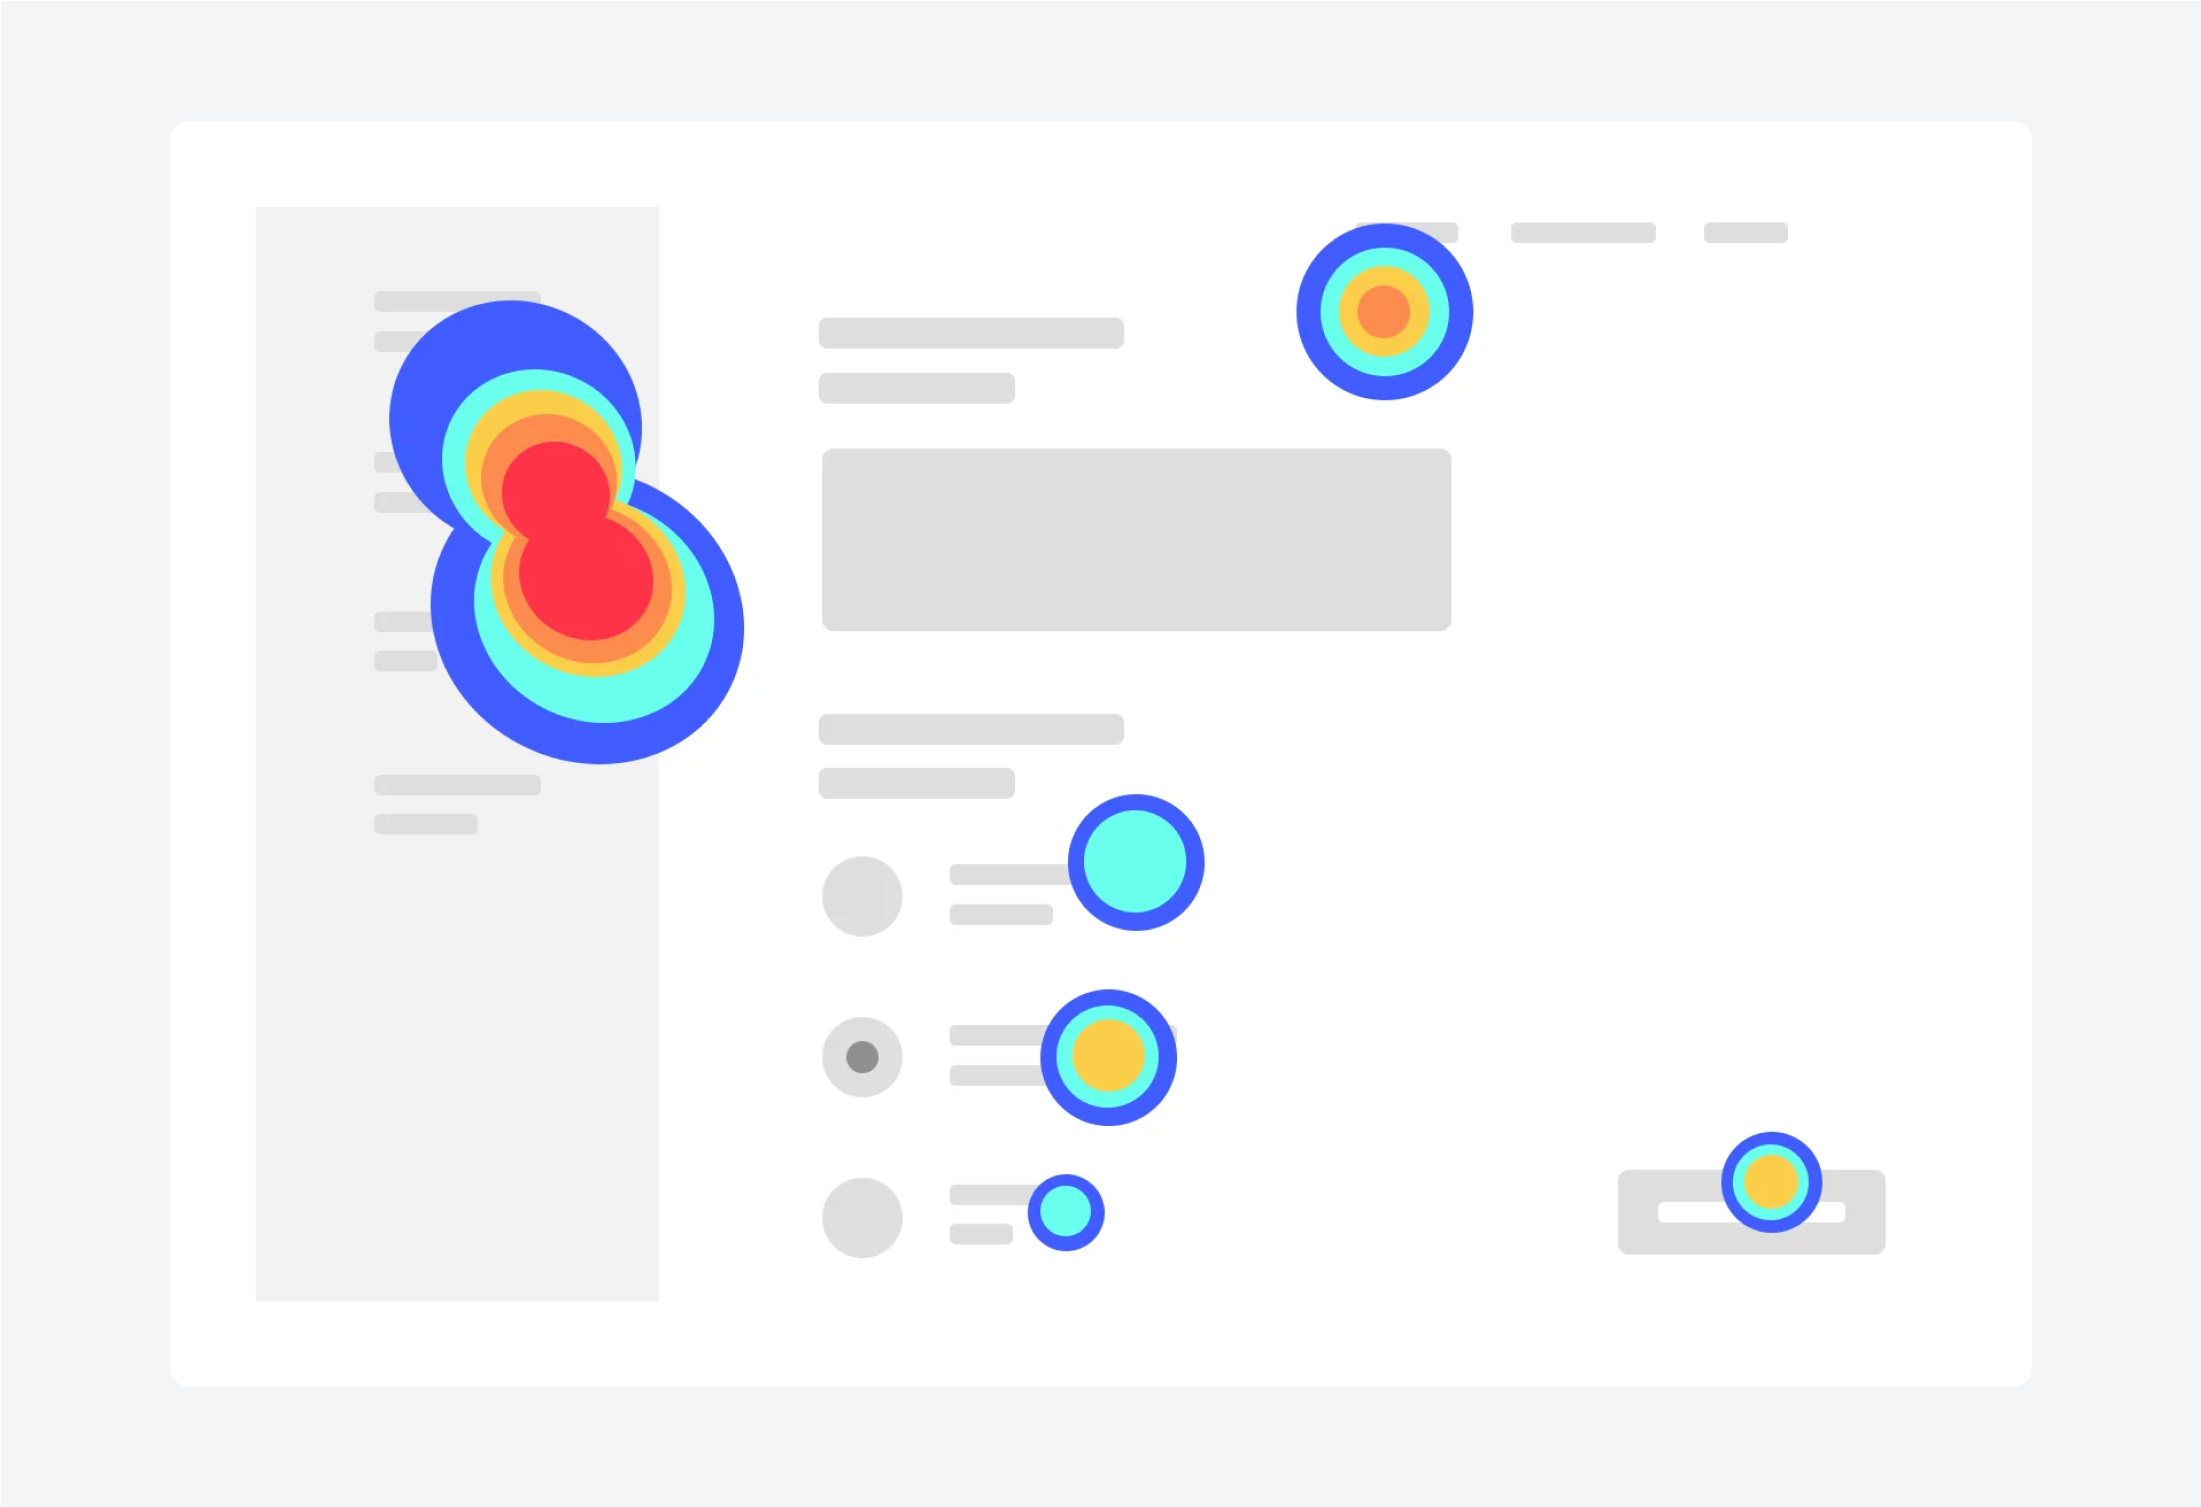Toggle the first radio button option

[x=865, y=893]
